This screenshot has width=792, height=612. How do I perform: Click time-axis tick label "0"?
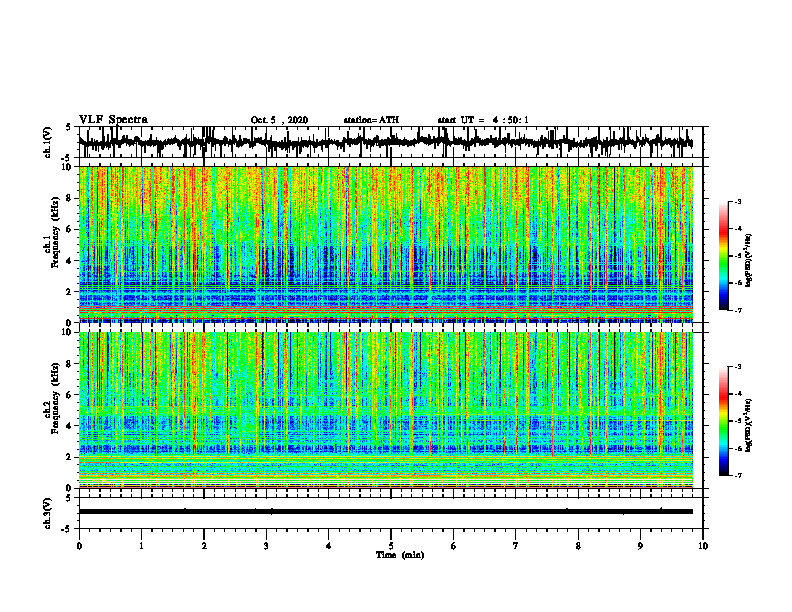pyautogui.click(x=79, y=546)
